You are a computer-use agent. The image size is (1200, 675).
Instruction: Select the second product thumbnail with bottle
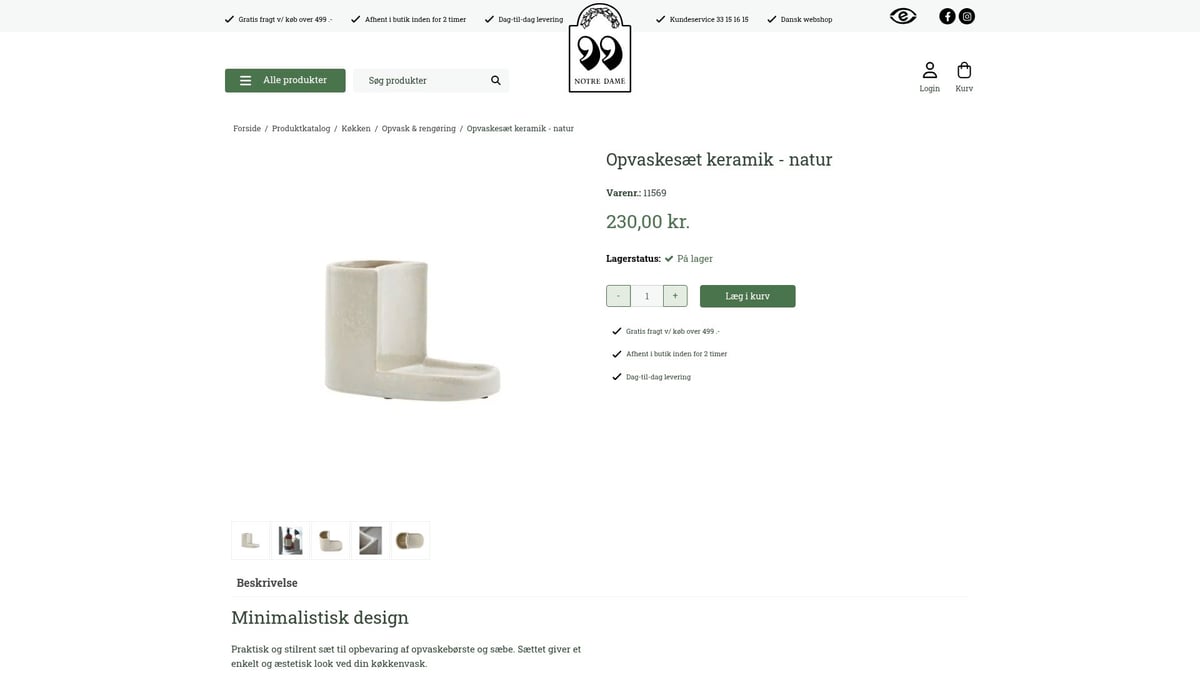click(290, 540)
